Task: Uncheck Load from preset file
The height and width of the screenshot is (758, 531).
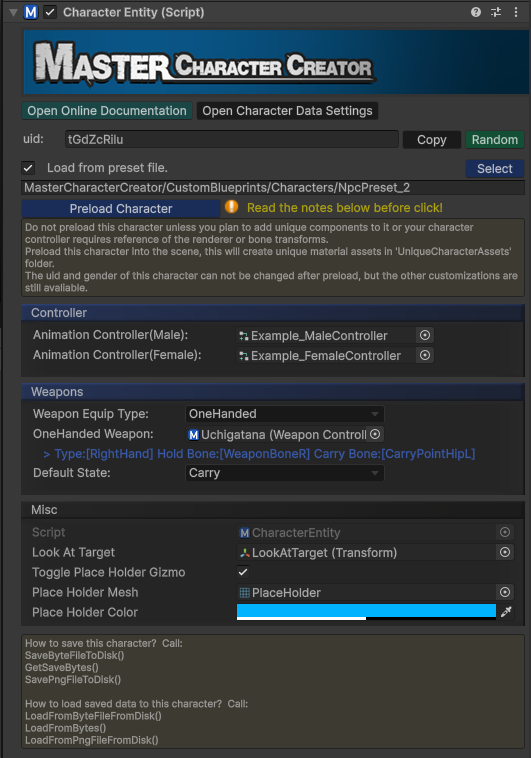Action: [28, 168]
